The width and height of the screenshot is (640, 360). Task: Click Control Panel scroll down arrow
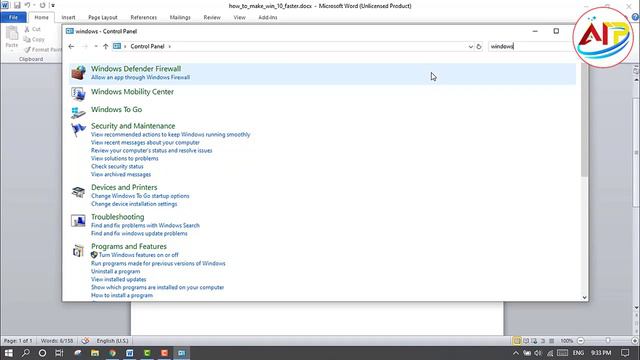click(584, 298)
